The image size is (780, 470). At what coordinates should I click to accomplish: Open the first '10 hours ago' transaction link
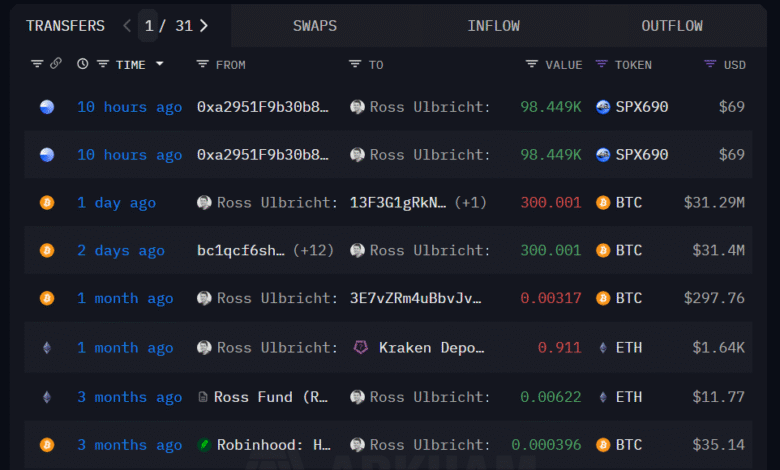(130, 107)
